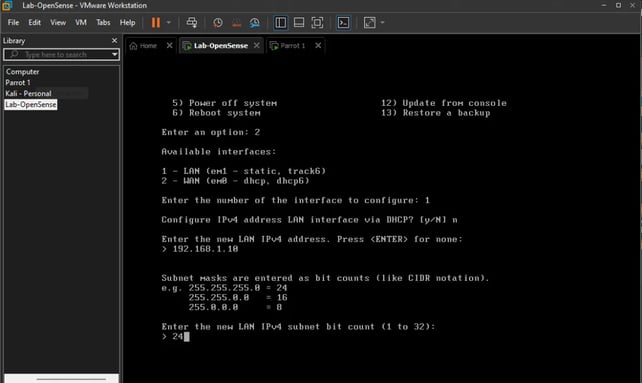Close the Home tab
This screenshot has width=642, height=383.
tap(170, 45)
